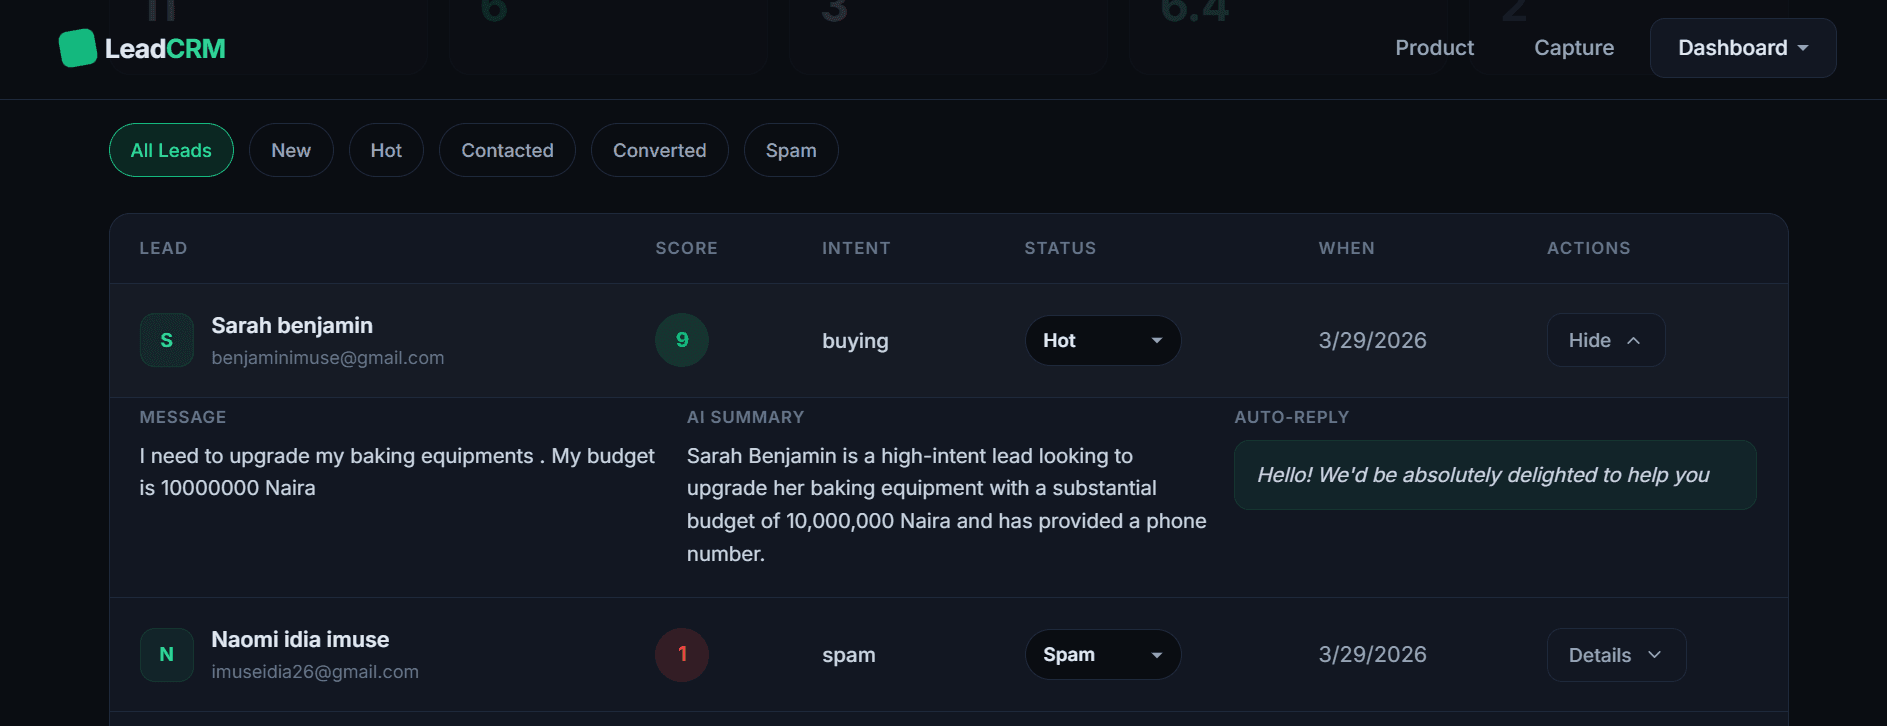Go to the Product nav link

tap(1434, 48)
